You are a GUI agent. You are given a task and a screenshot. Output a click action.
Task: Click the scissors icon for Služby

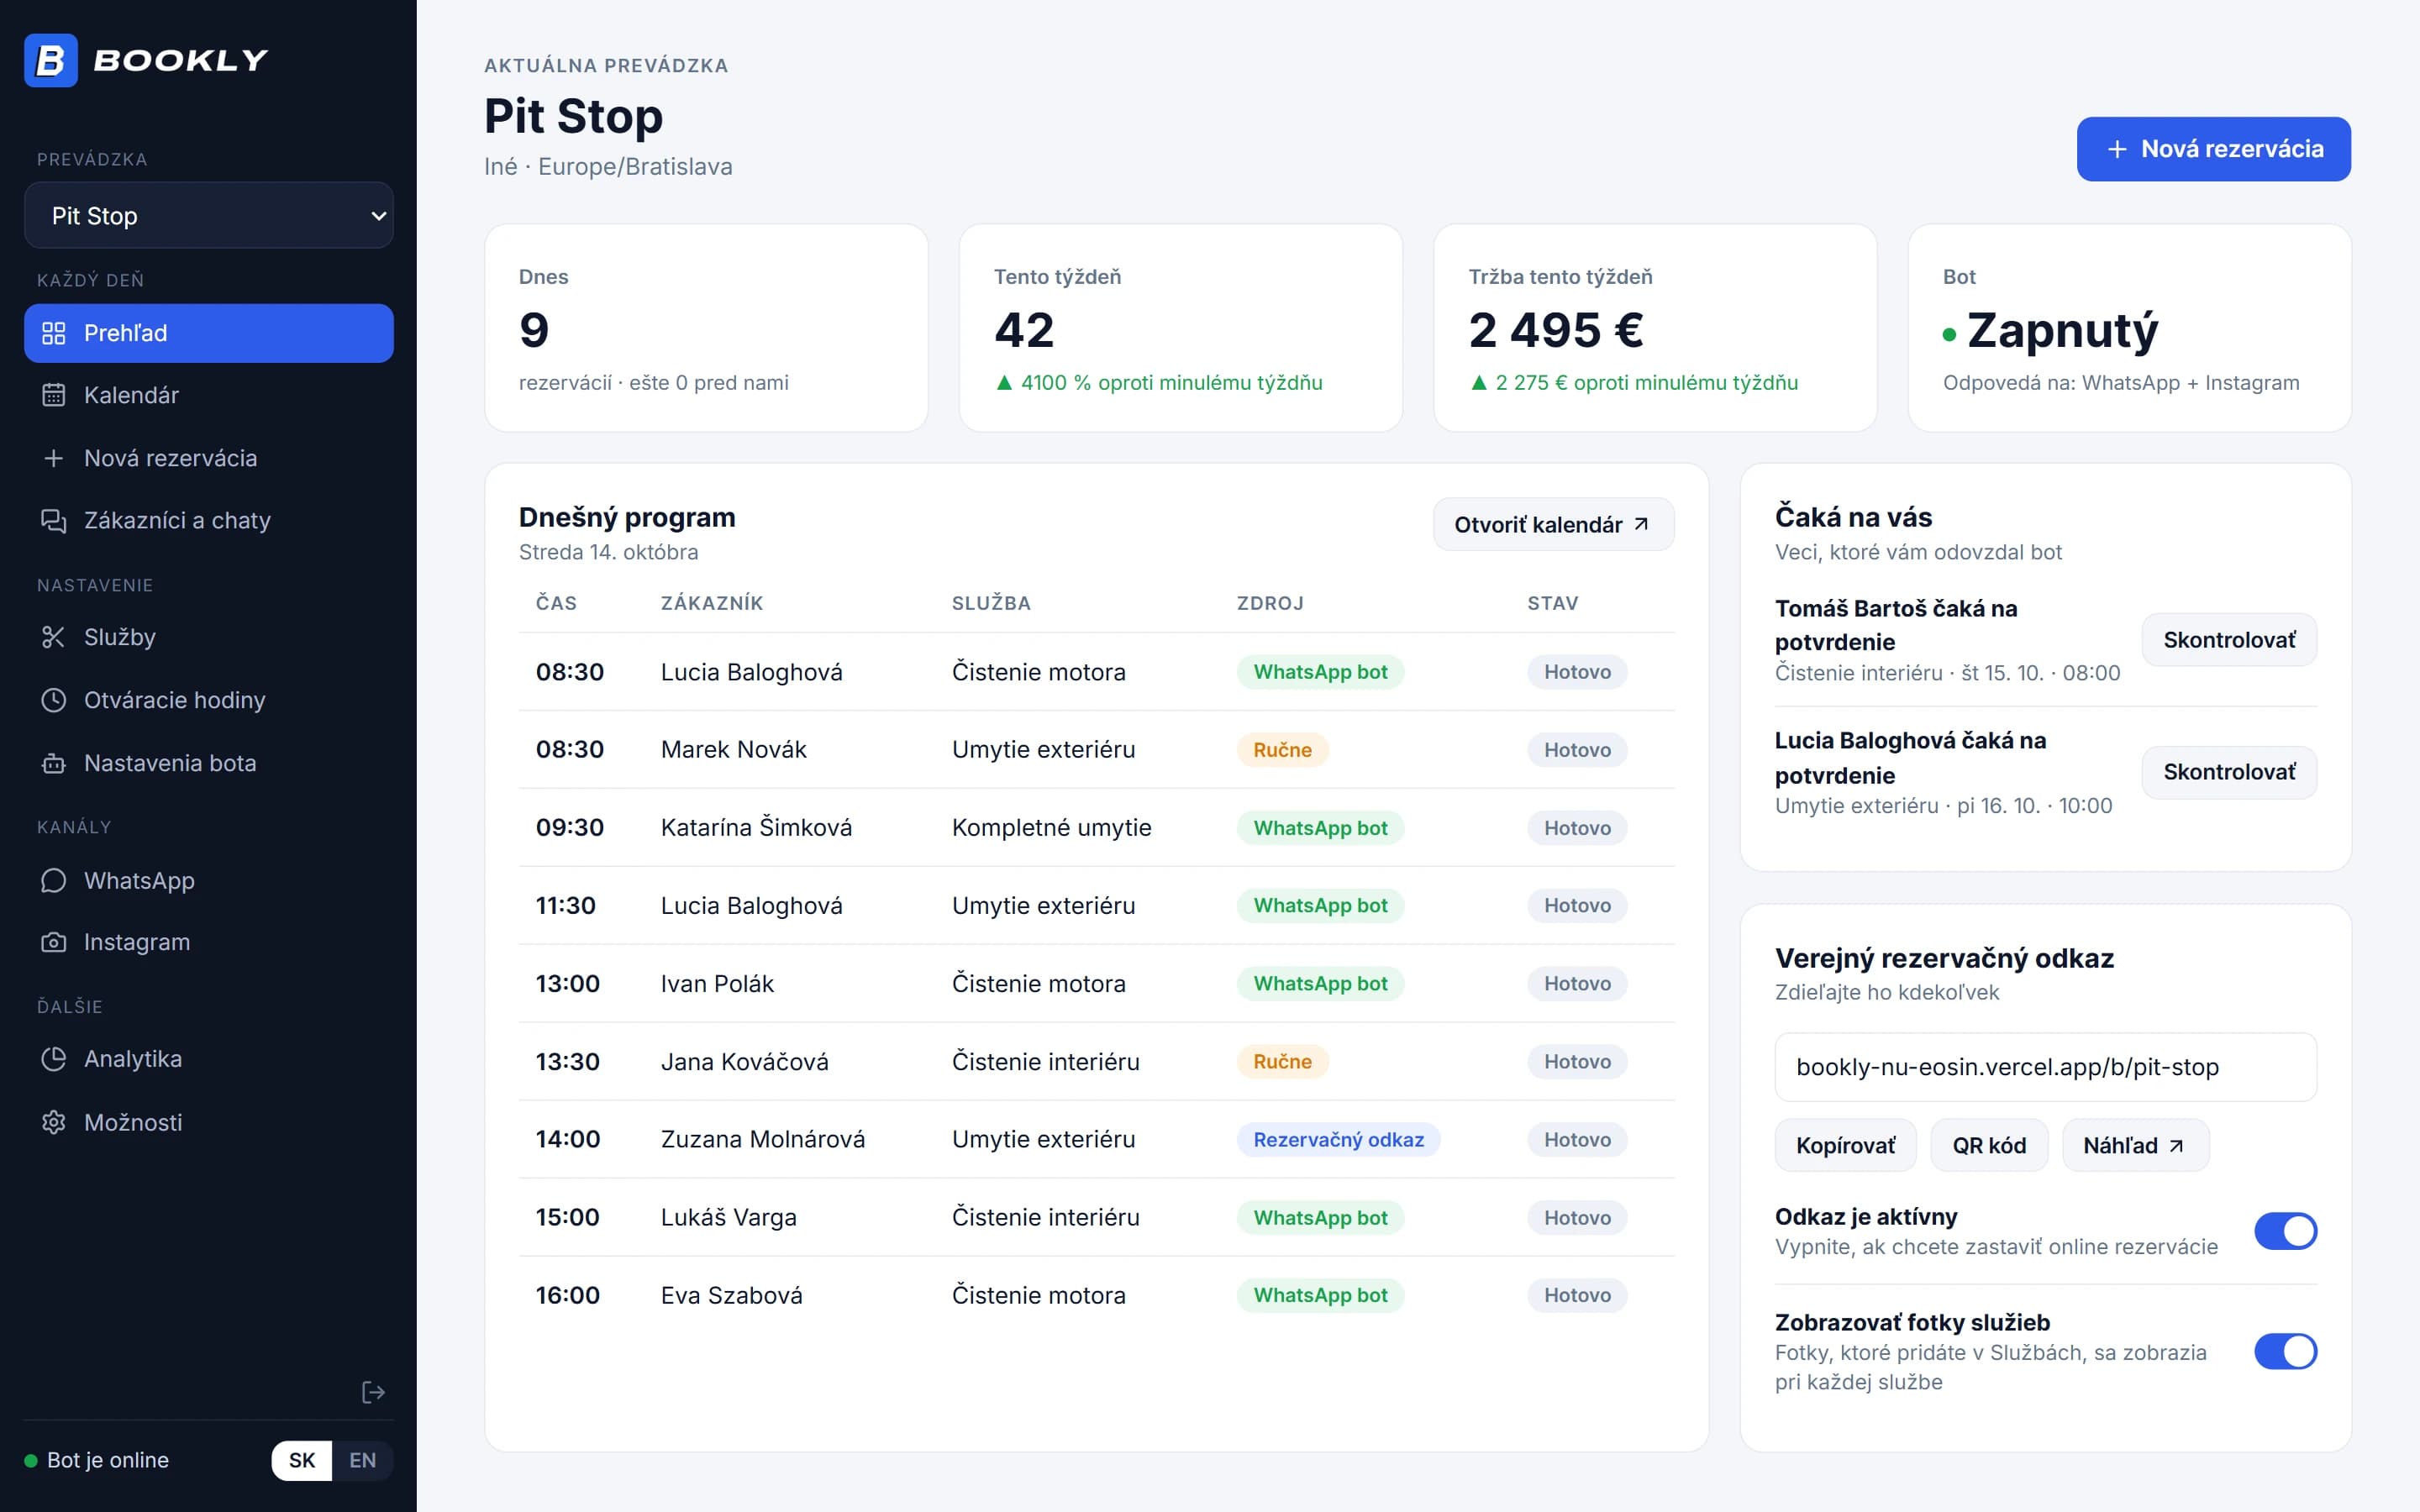53,637
